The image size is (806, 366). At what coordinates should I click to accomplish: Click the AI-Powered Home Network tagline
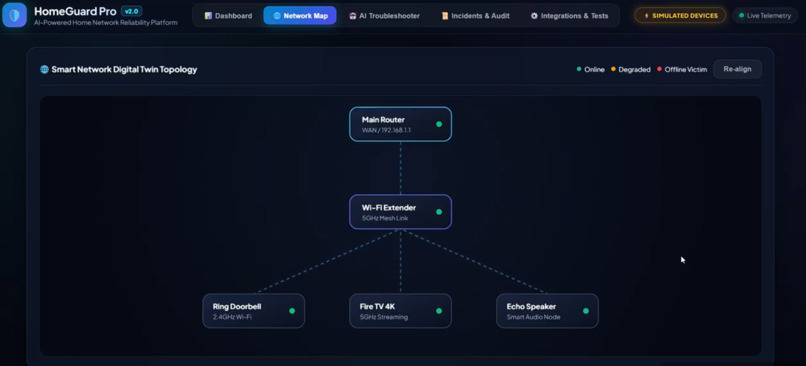point(106,23)
